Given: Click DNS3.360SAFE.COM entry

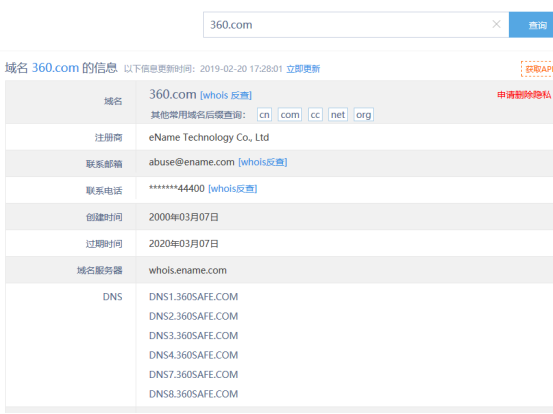Looking at the screenshot, I should point(194,336).
